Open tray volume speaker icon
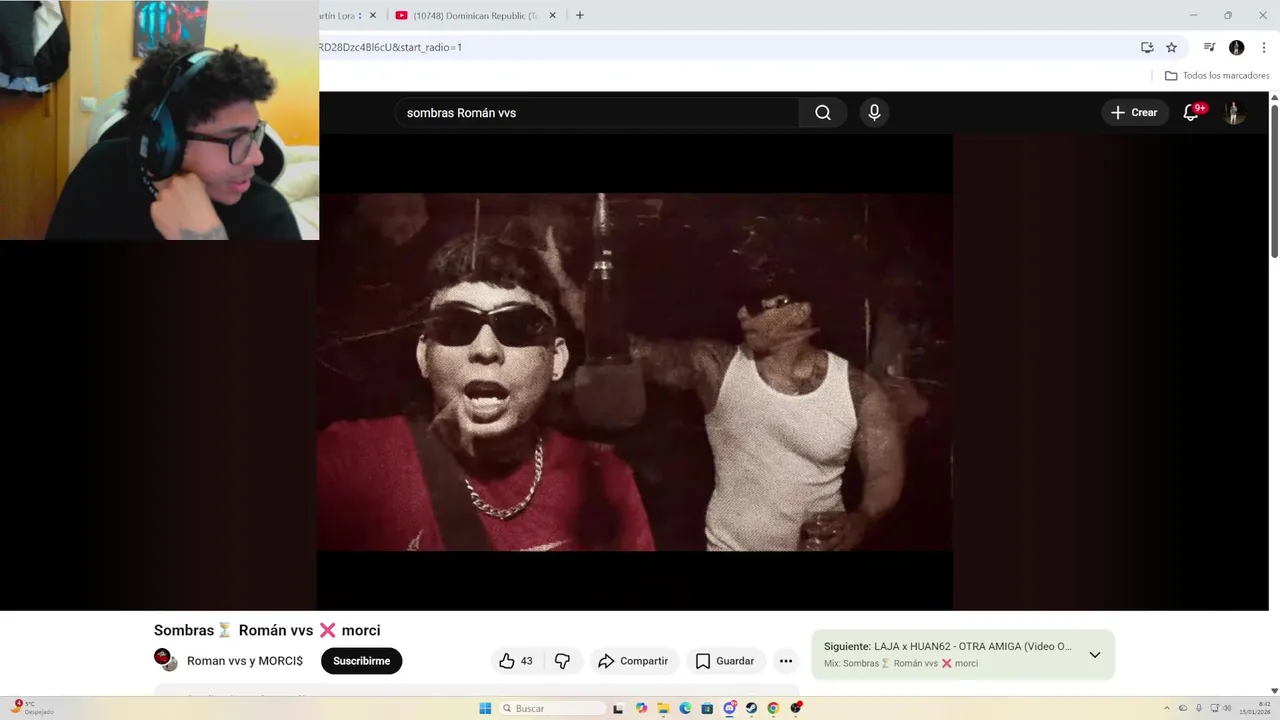Image resolution: width=1280 pixels, height=720 pixels. (x=1228, y=708)
